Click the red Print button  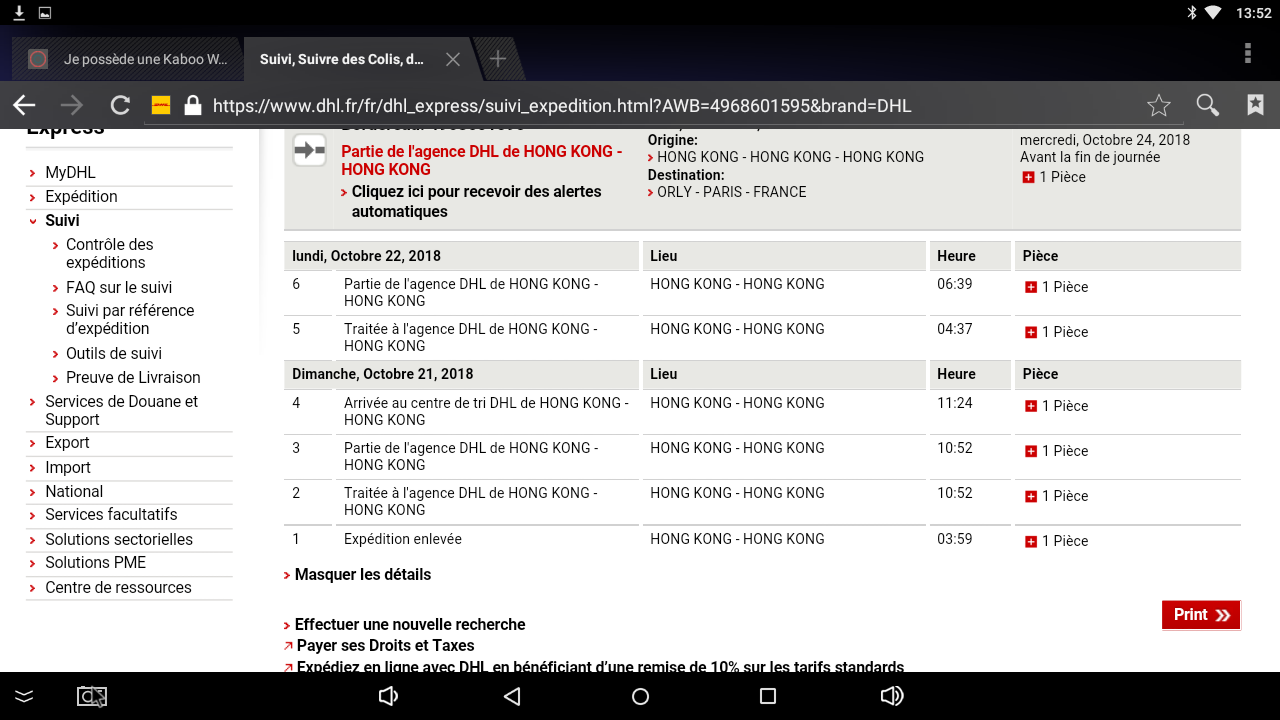coord(1201,615)
